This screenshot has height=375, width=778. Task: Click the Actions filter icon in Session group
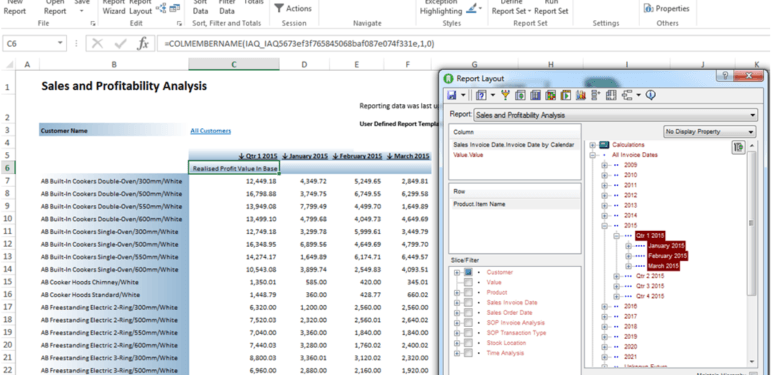click(279, 8)
